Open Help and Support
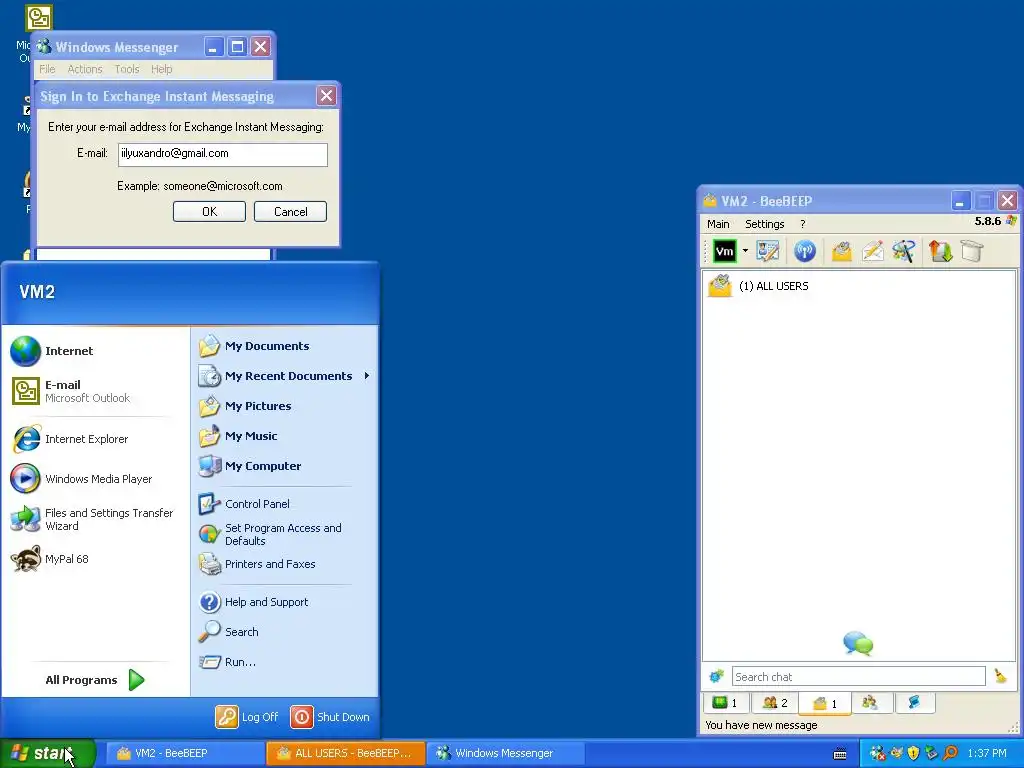 point(284,602)
